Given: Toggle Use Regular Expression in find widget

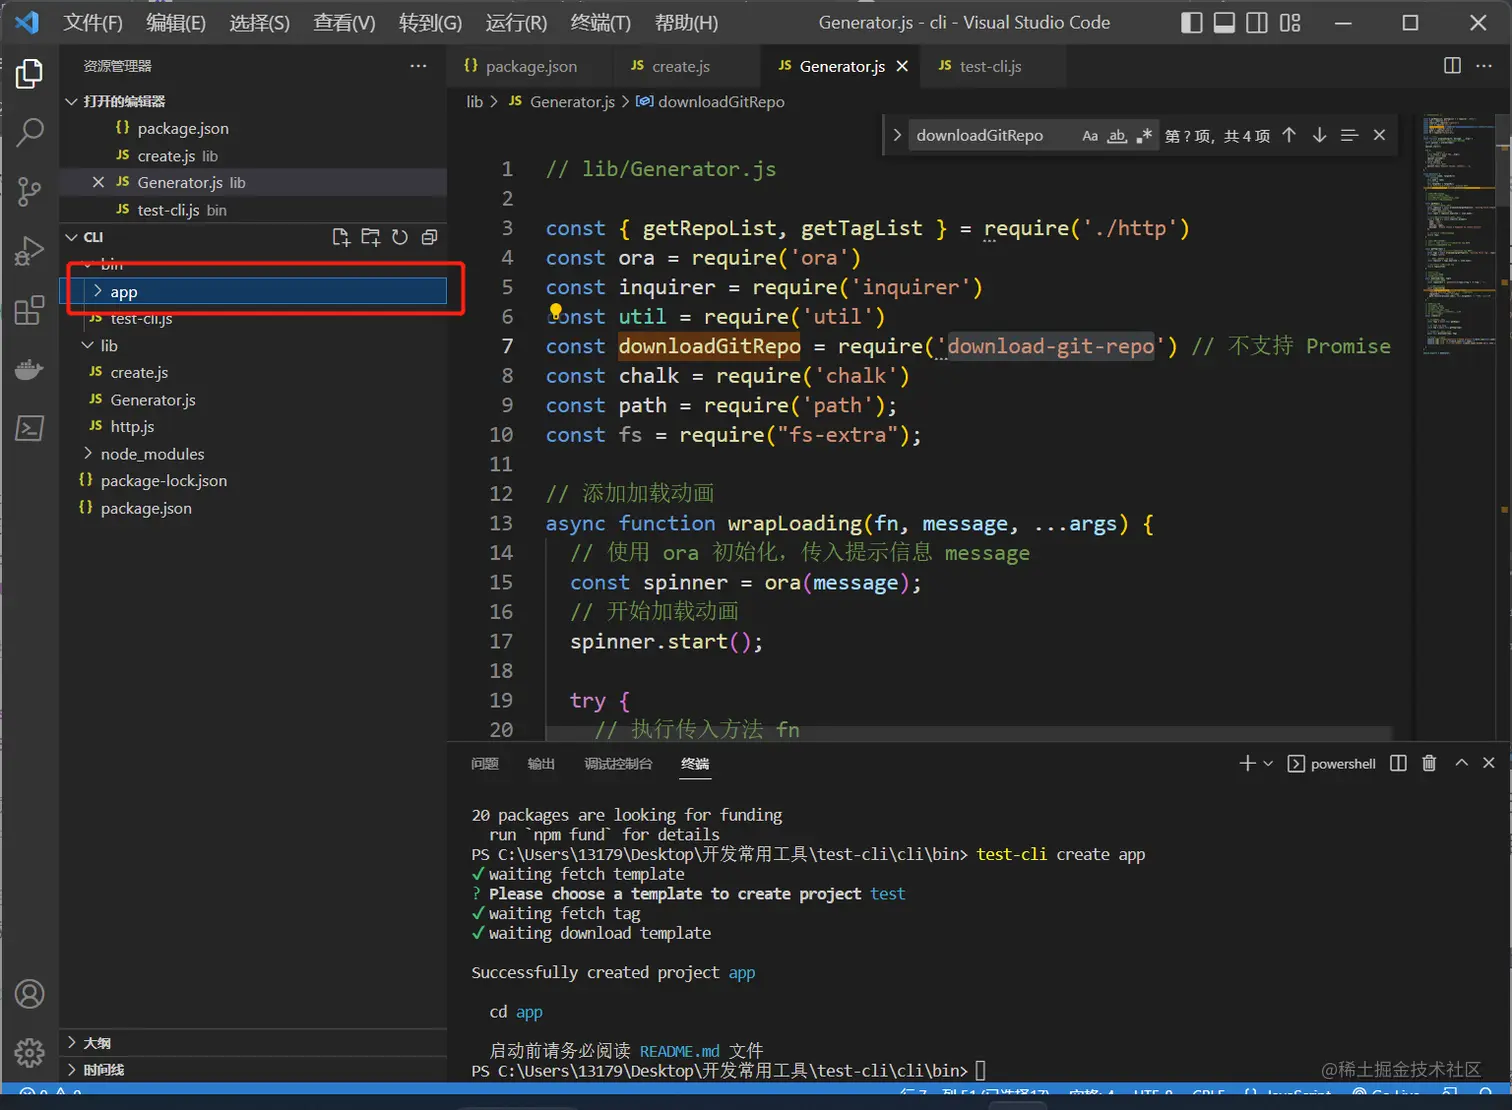Looking at the screenshot, I should [x=1144, y=136].
